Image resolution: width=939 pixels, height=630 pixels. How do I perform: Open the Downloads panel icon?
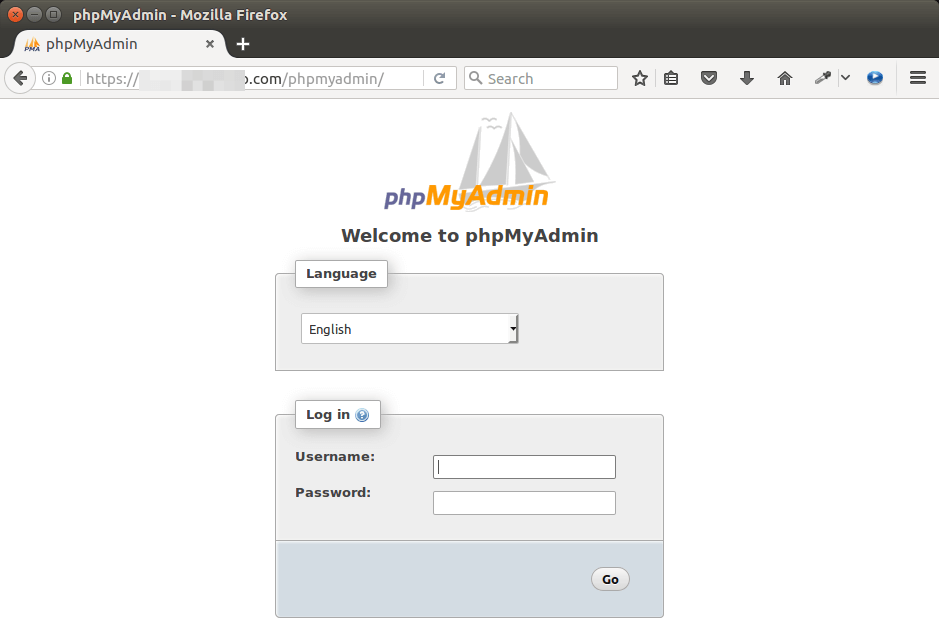click(747, 77)
